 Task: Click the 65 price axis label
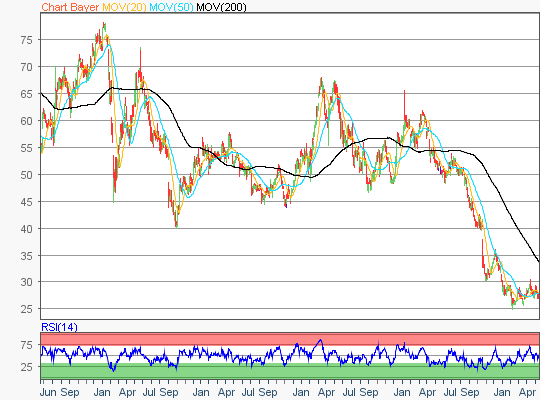(x=27, y=94)
